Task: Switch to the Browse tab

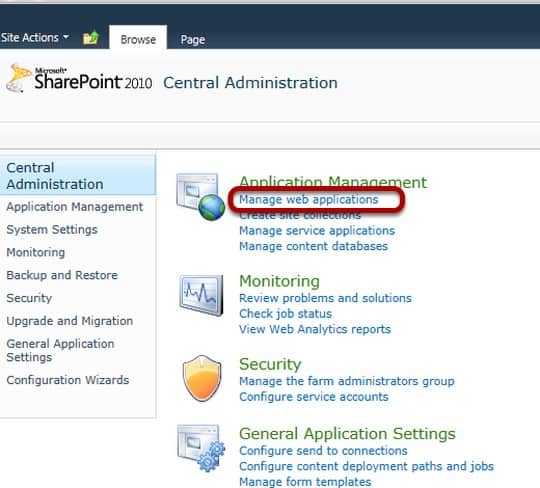Action: [x=138, y=39]
